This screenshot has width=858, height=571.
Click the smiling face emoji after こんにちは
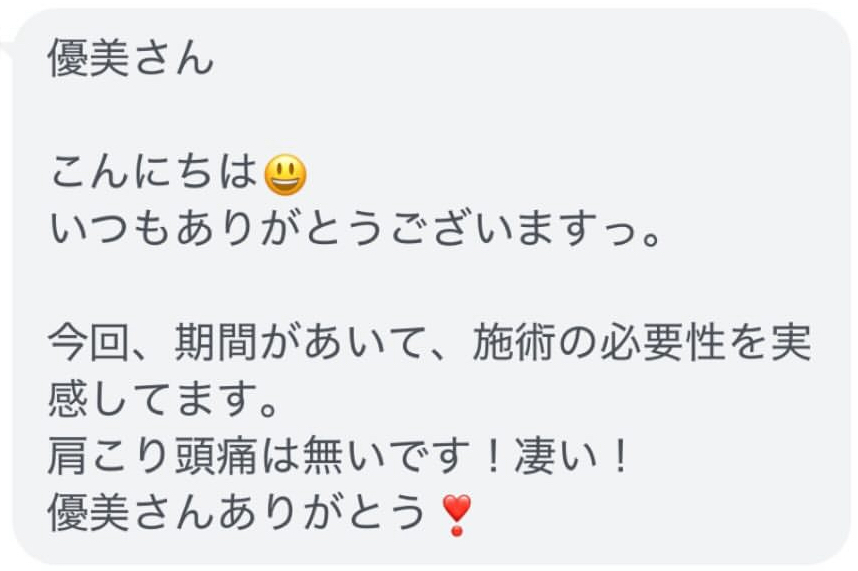[285, 175]
